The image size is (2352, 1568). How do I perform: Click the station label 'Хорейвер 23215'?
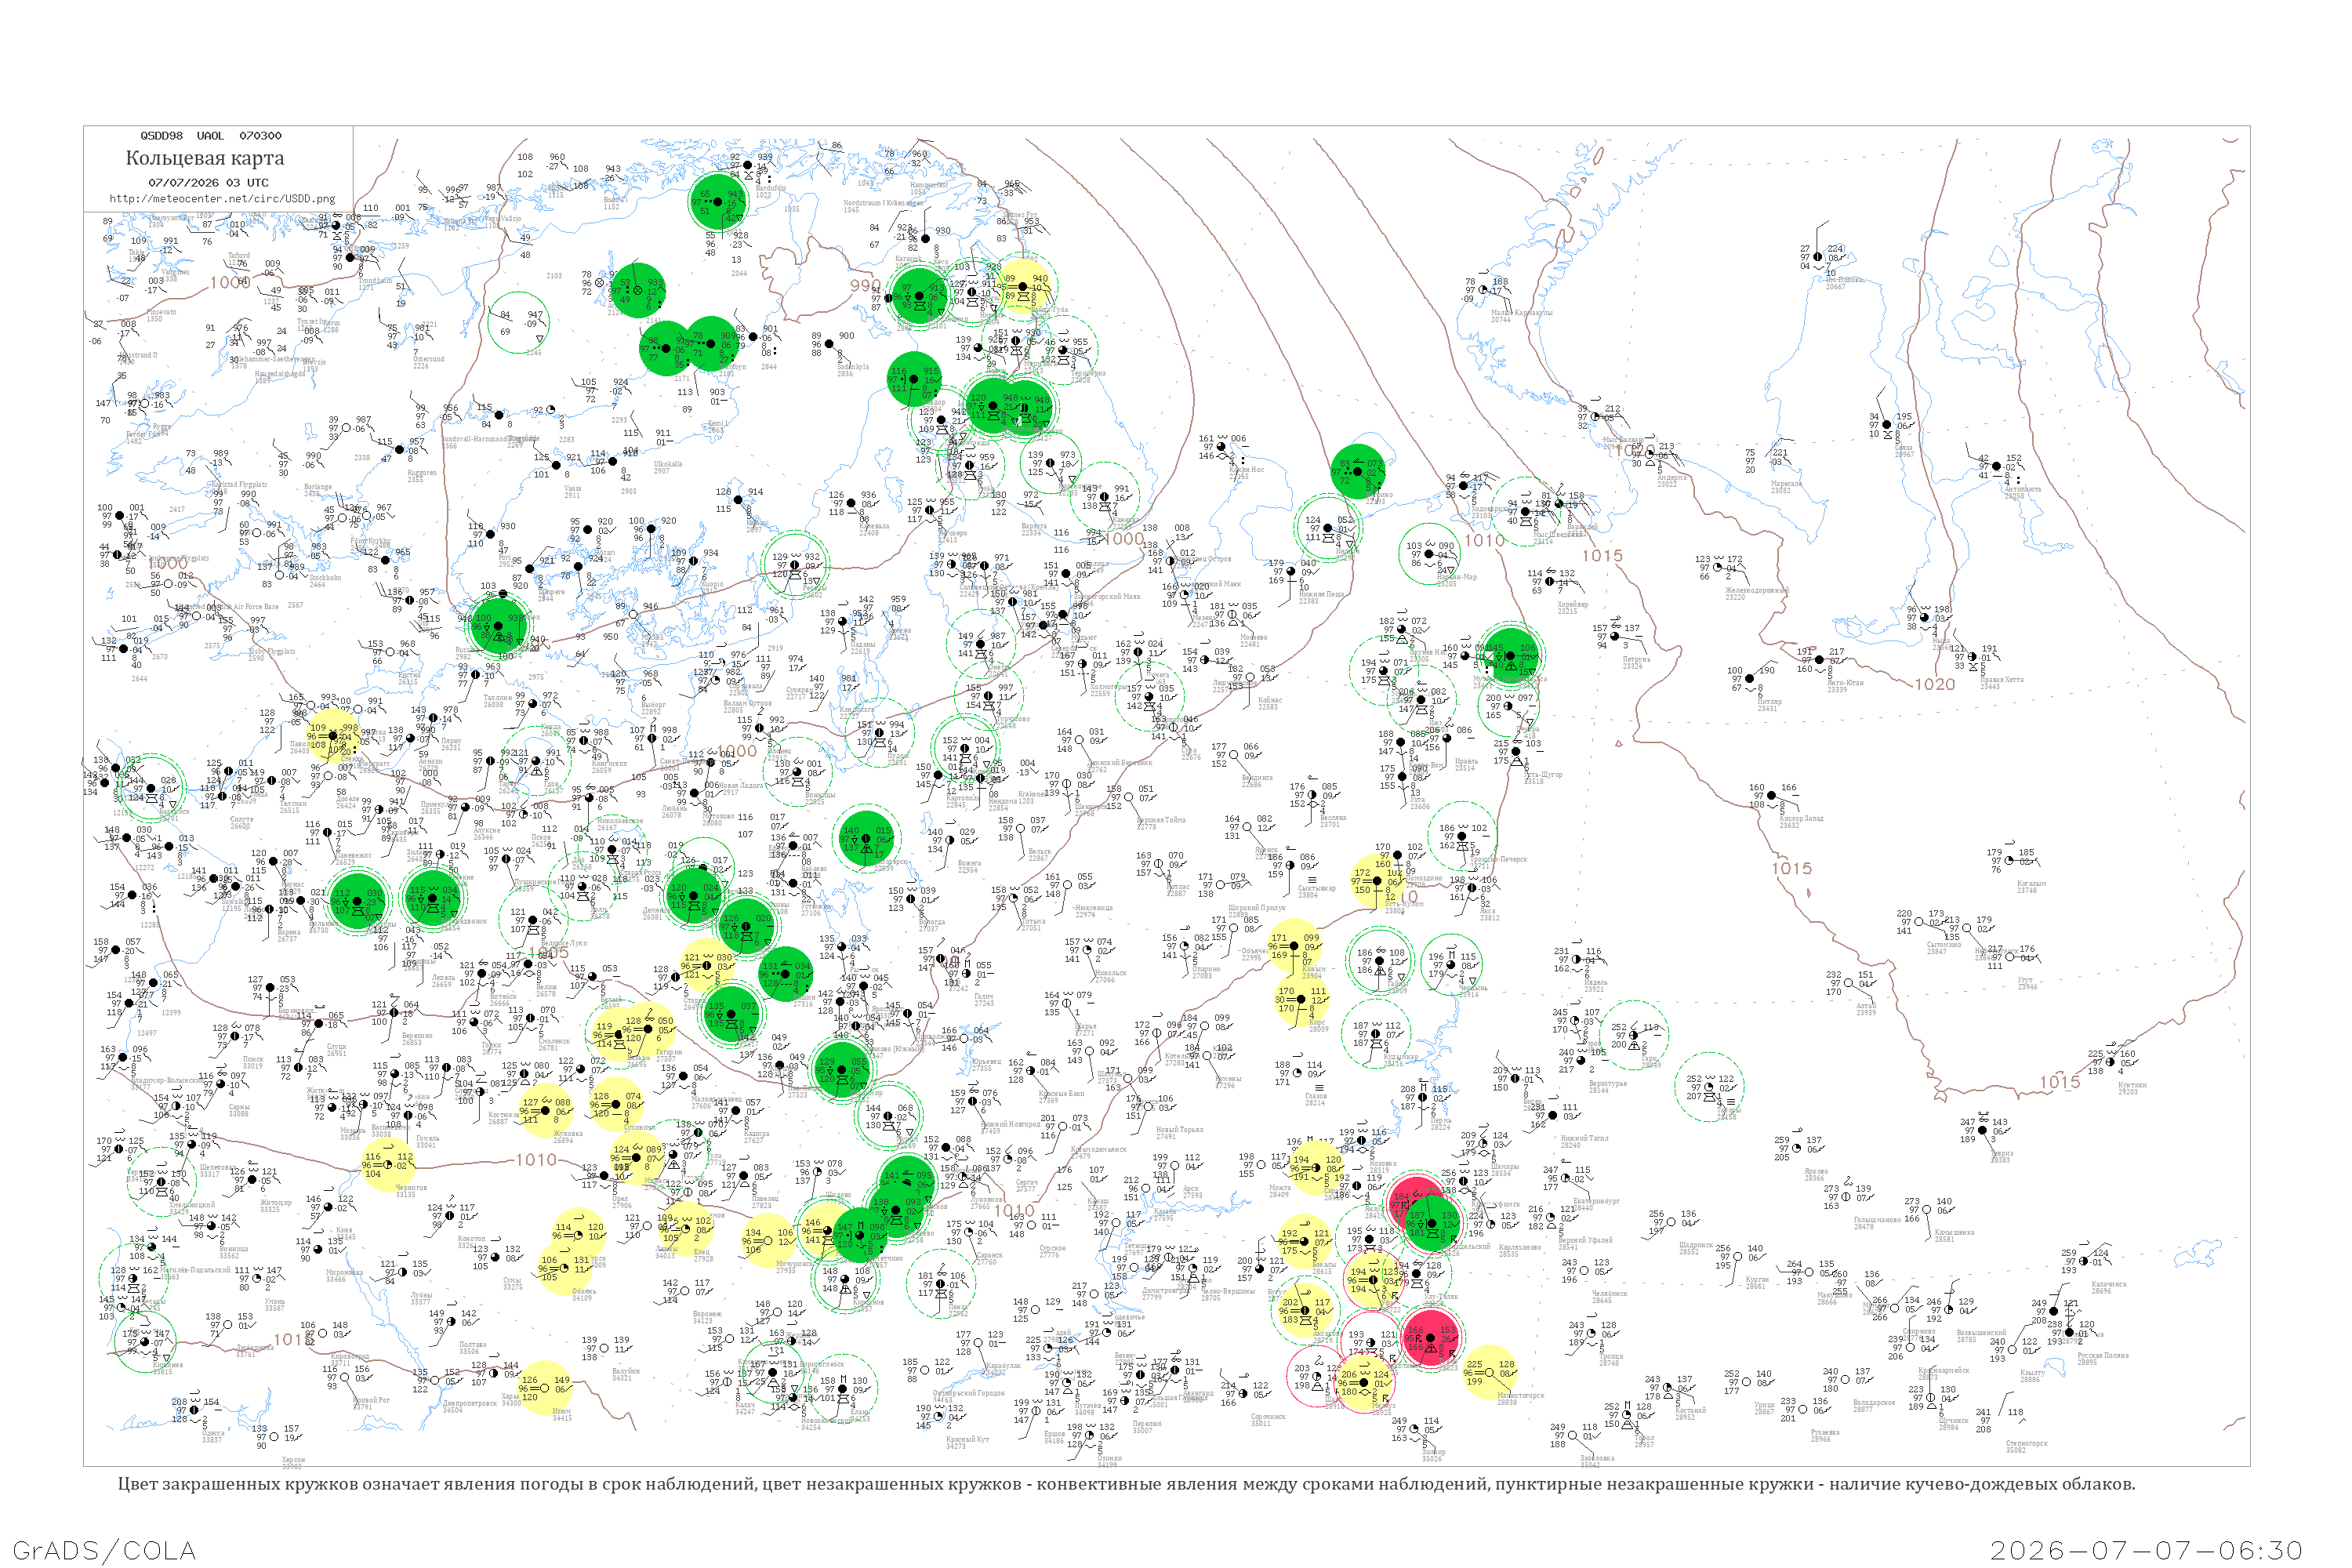click(1573, 607)
